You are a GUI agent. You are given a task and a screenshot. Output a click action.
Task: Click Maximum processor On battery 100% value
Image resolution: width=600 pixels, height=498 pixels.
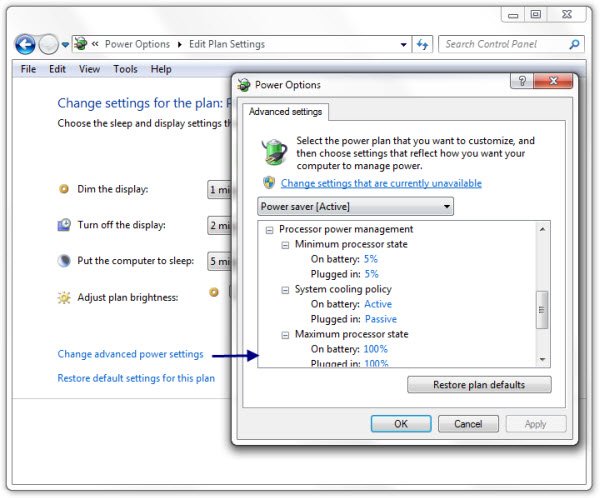[x=375, y=349]
